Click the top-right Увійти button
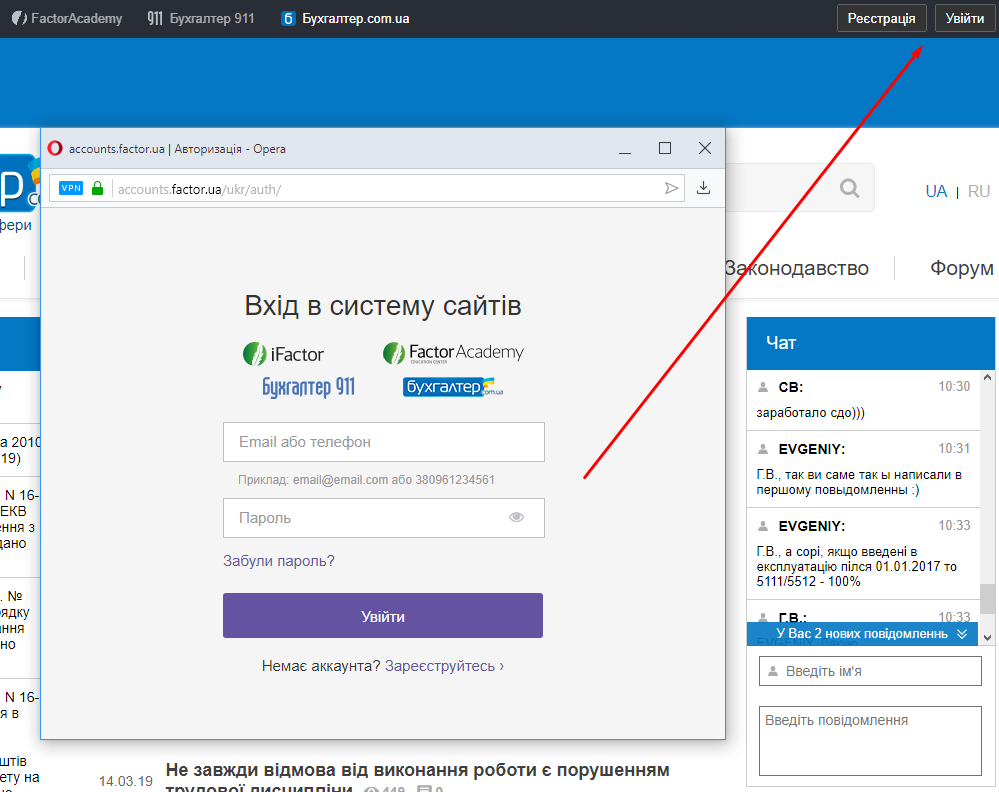The width and height of the screenshot is (999, 792). pos(965,18)
